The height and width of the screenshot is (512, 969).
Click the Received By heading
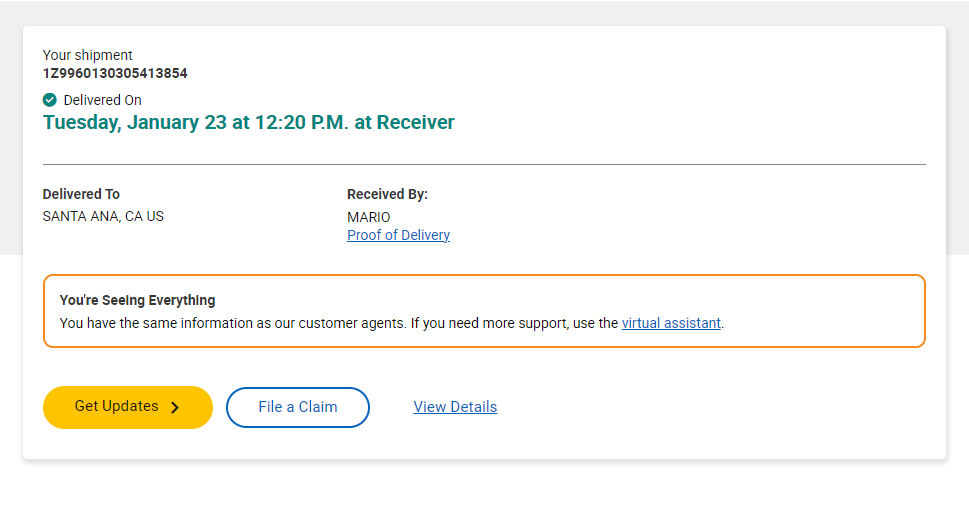tap(387, 194)
